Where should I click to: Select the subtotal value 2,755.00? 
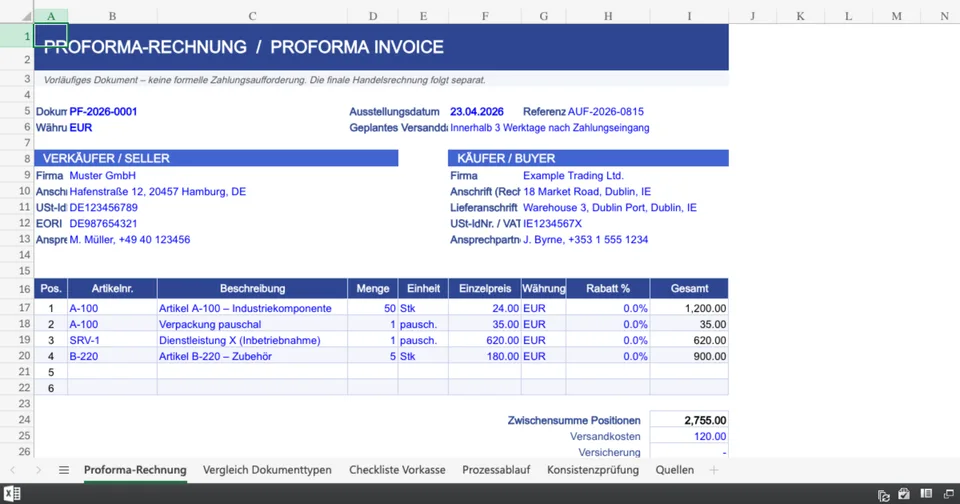689,420
